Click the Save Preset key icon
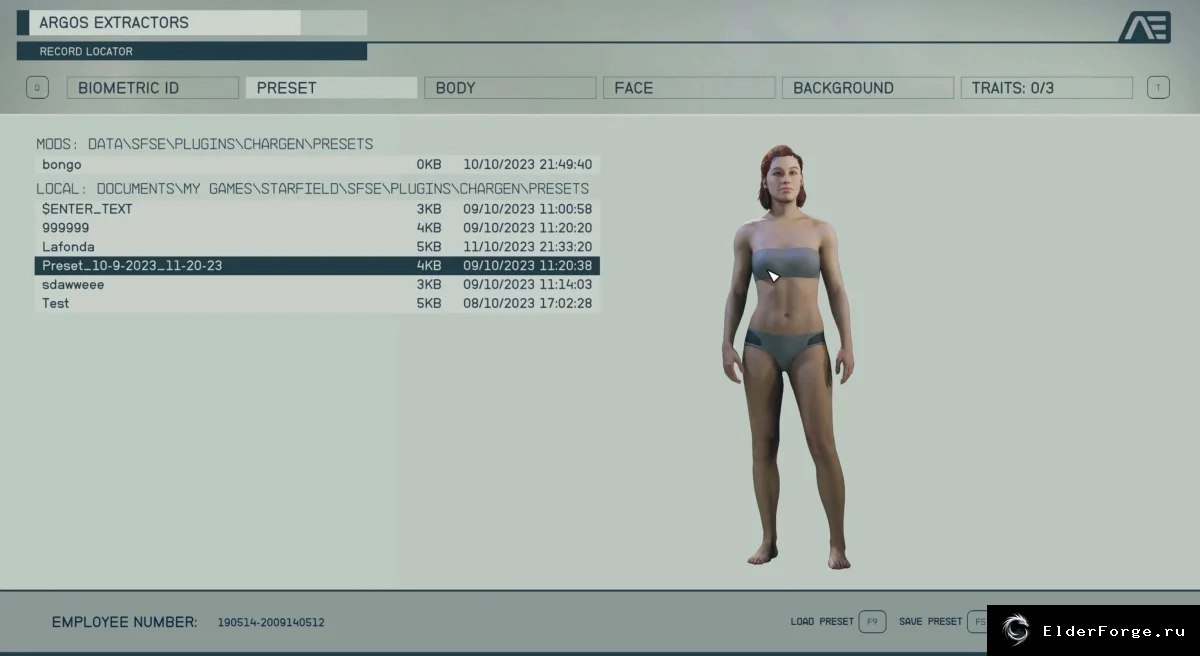Image resolution: width=1200 pixels, height=656 pixels. point(977,622)
